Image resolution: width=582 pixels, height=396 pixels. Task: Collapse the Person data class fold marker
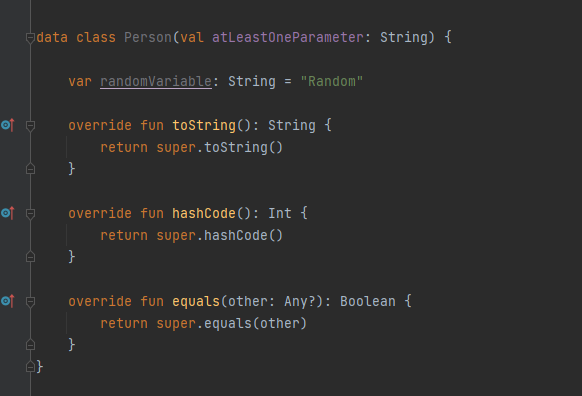pyautogui.click(x=30, y=37)
